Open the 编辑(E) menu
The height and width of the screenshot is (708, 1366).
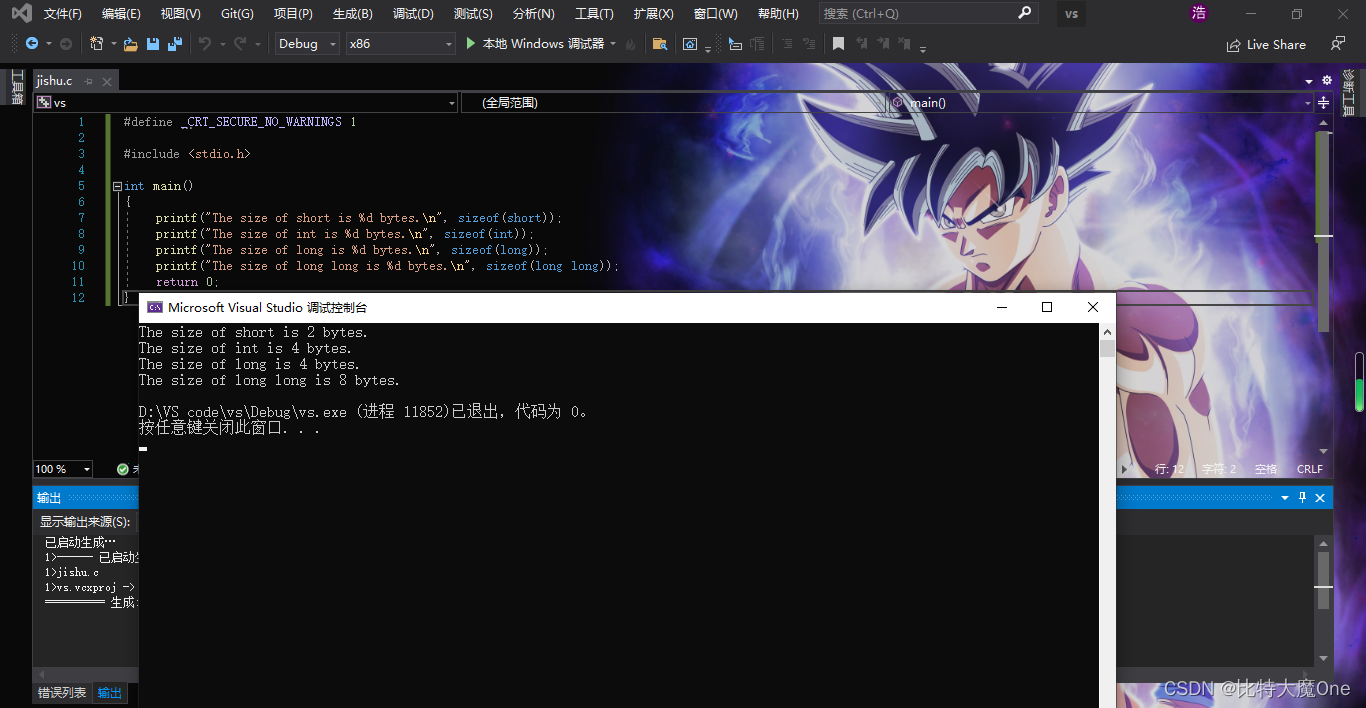click(x=121, y=14)
